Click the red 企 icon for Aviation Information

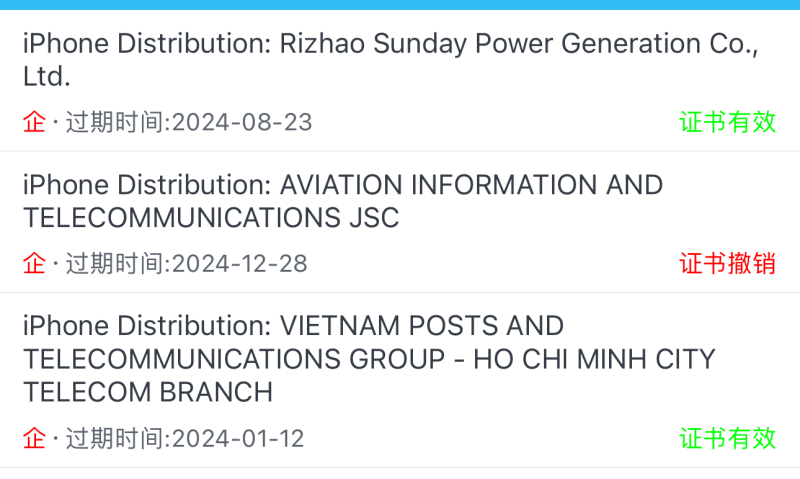[34, 264]
